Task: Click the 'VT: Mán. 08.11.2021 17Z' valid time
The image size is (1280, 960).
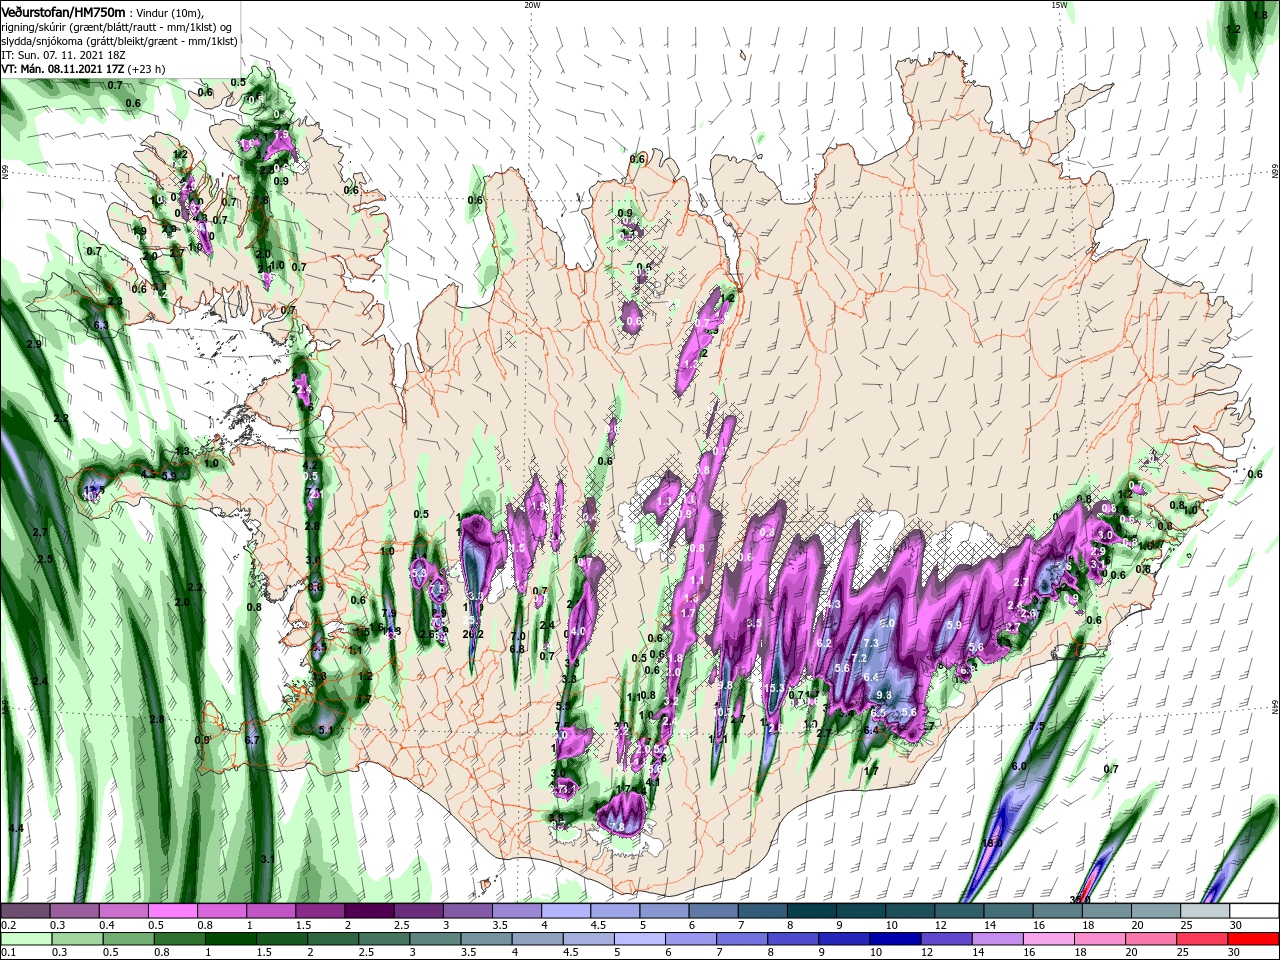Action: [62, 69]
